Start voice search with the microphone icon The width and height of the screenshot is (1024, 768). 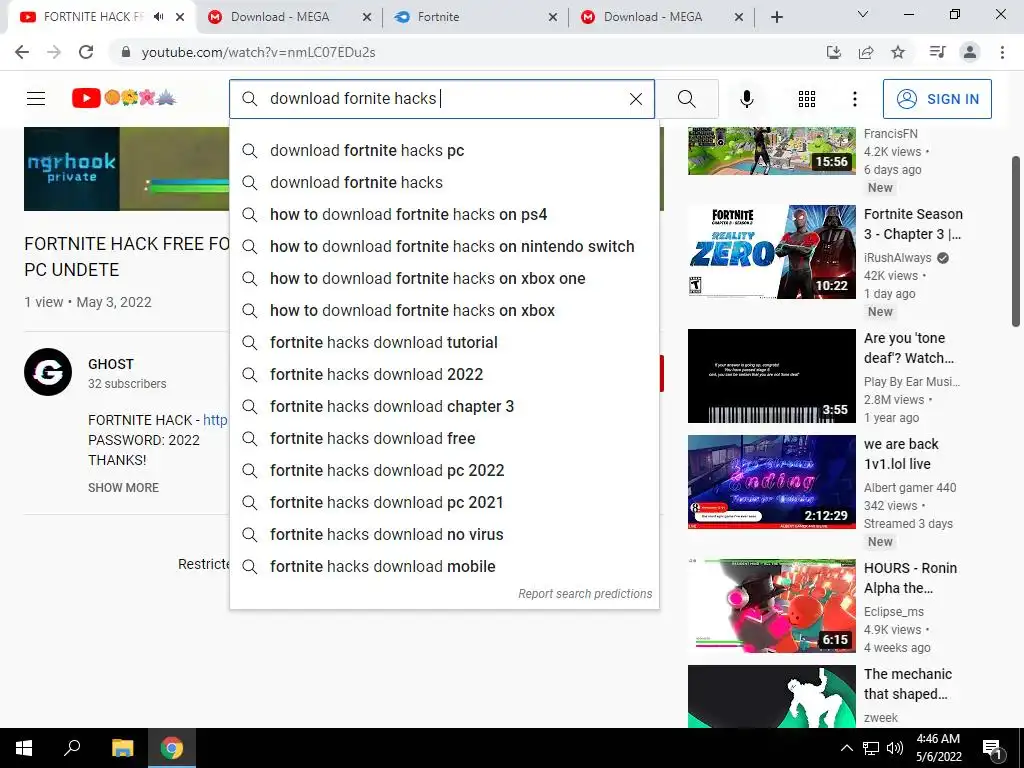click(x=746, y=99)
